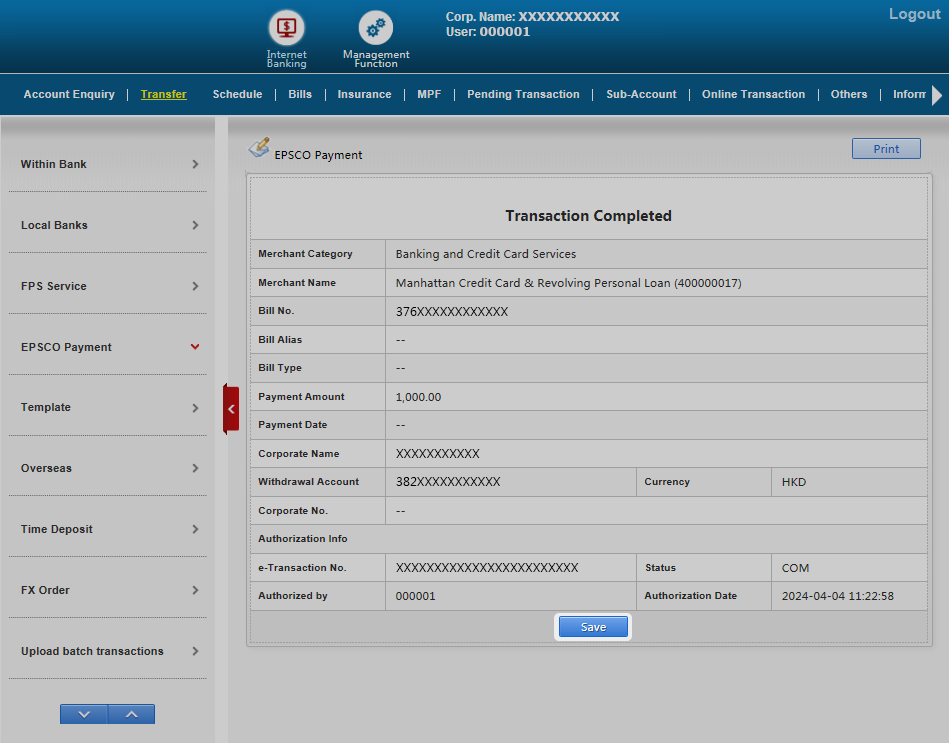
Task: Select the FX Order sidebar item
Action: [108, 590]
